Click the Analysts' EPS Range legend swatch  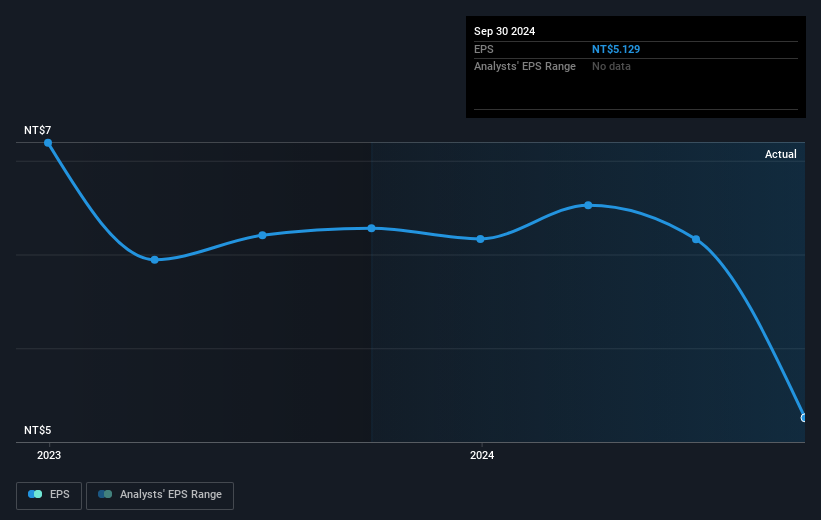105,494
